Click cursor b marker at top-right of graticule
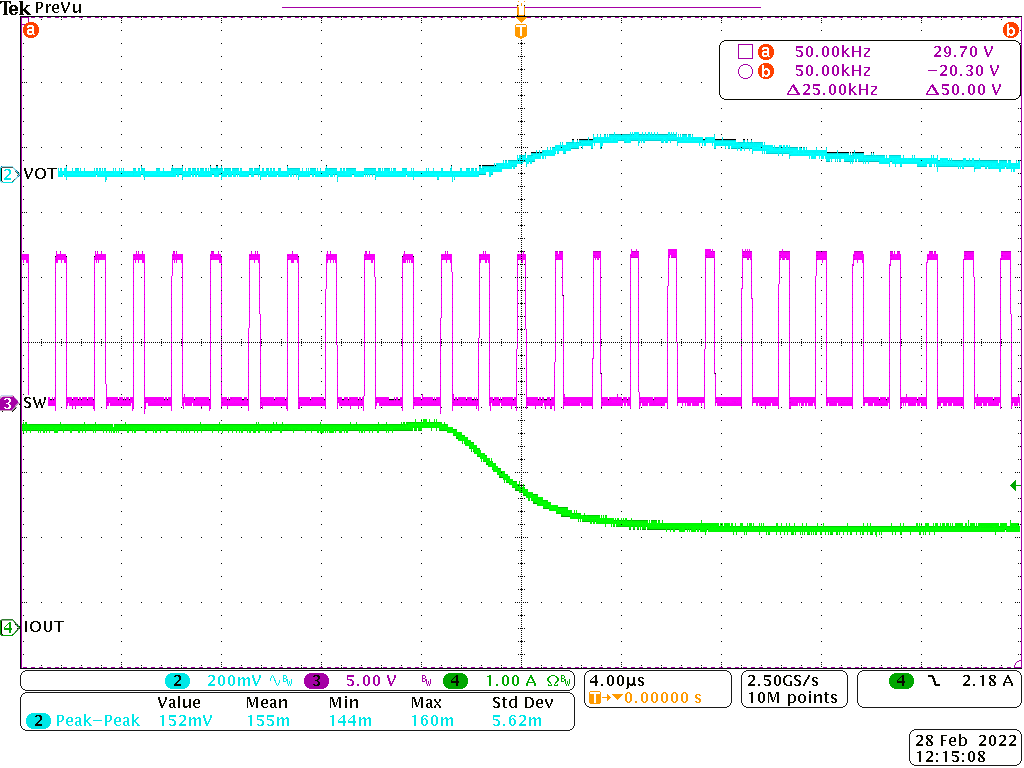 [x=1010, y=31]
